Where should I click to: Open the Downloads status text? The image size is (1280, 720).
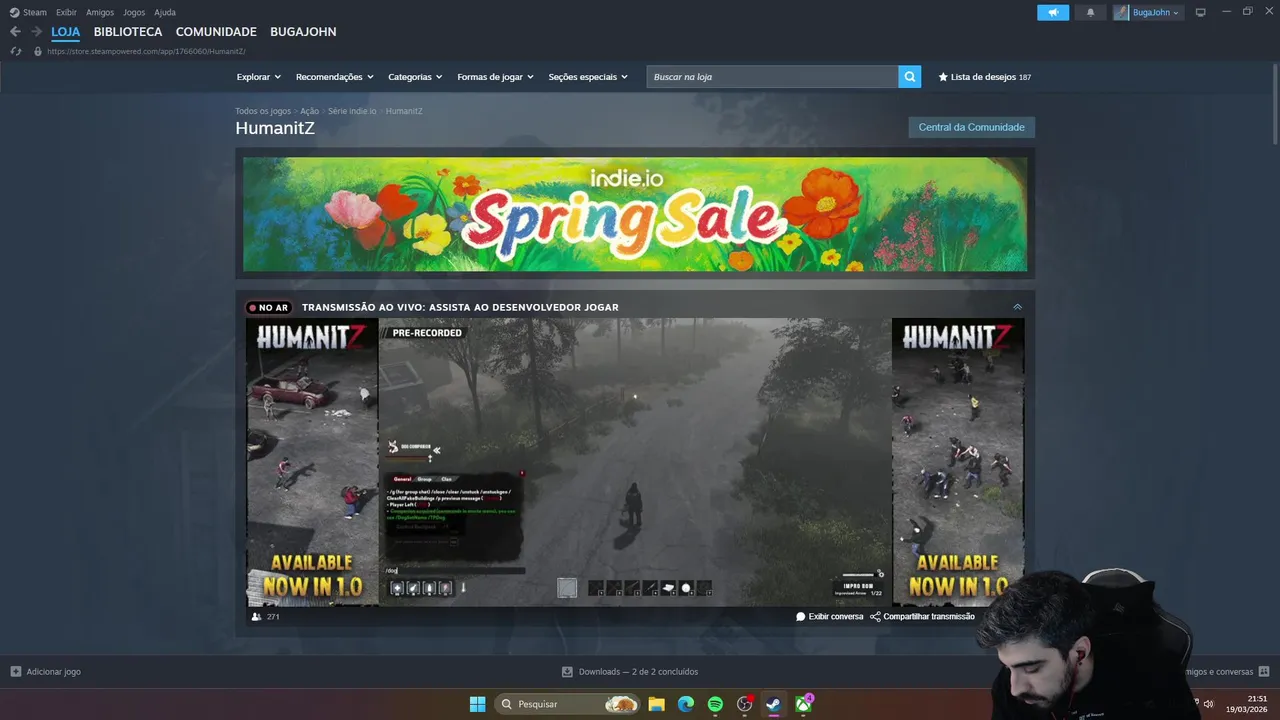coord(638,672)
